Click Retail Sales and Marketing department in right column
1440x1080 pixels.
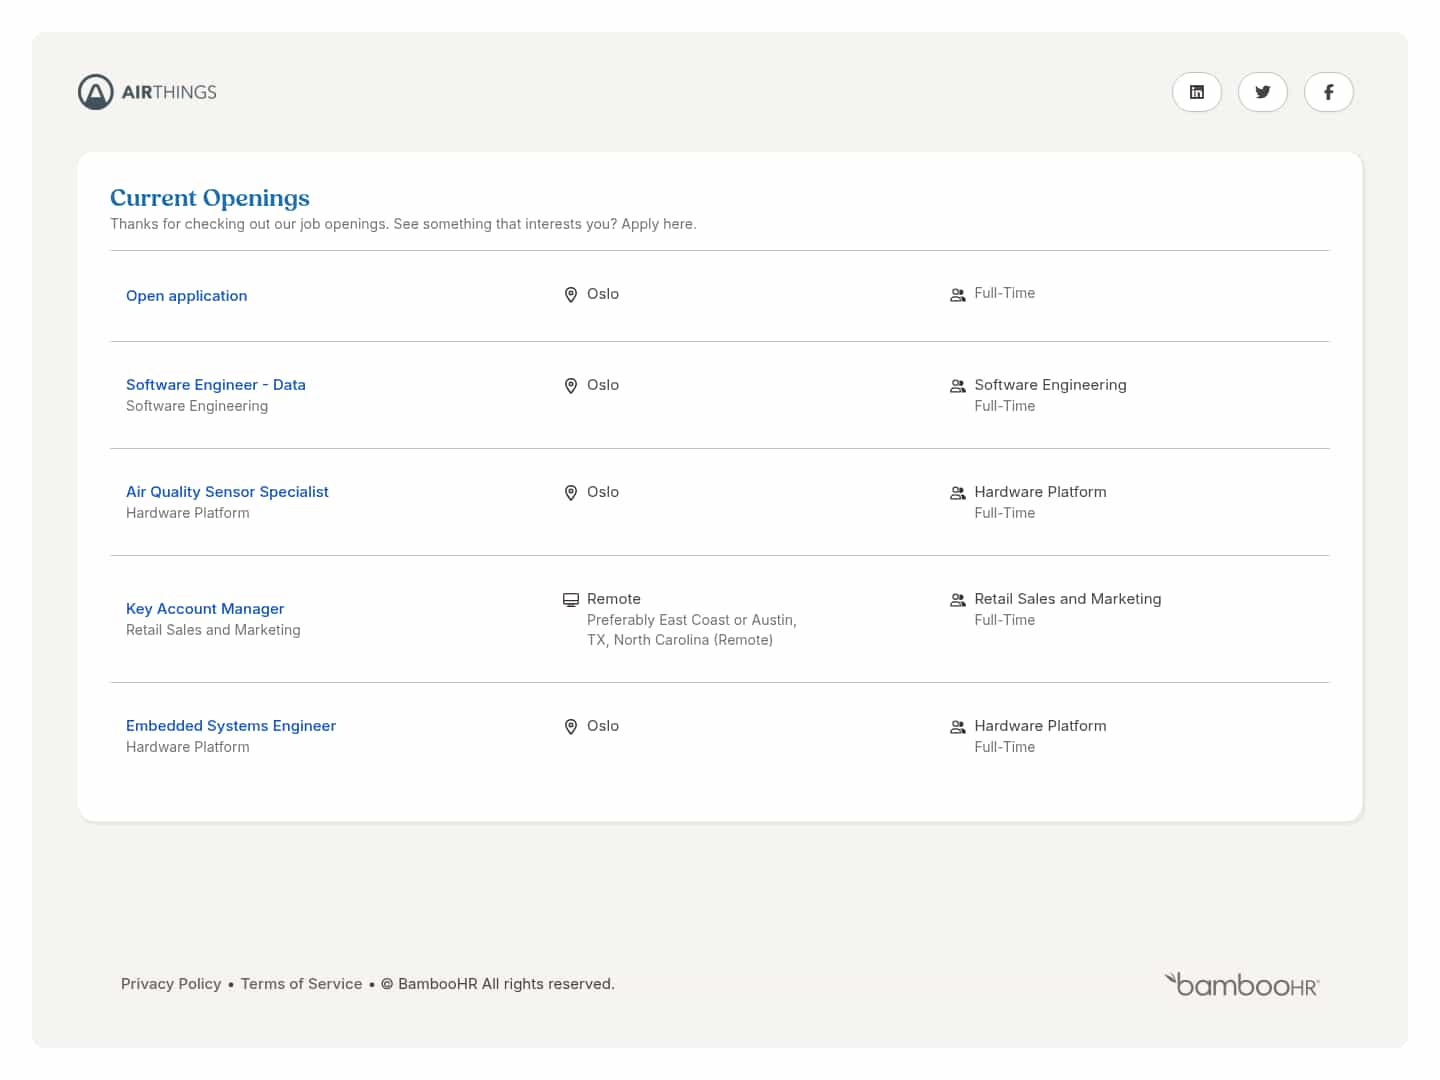tap(1068, 599)
